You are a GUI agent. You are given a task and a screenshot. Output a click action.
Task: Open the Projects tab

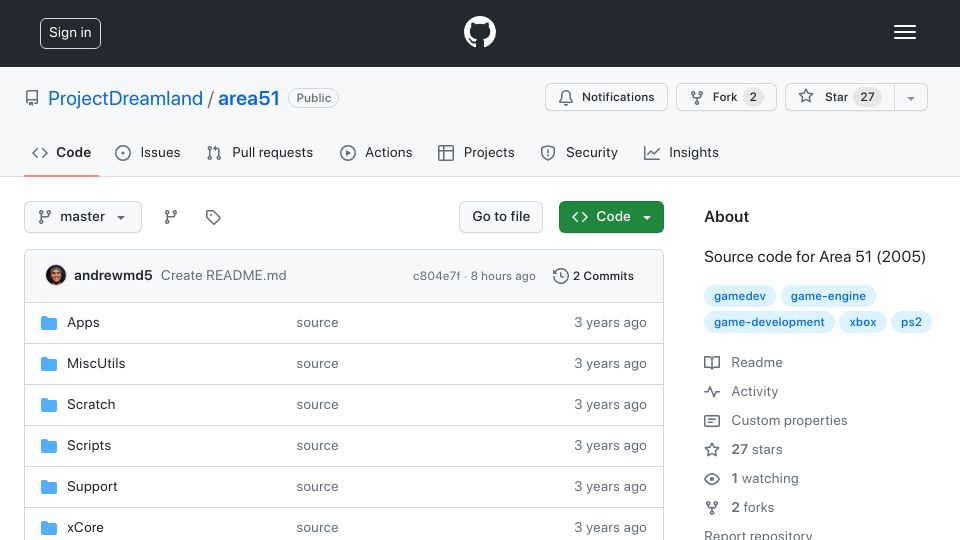(476, 152)
